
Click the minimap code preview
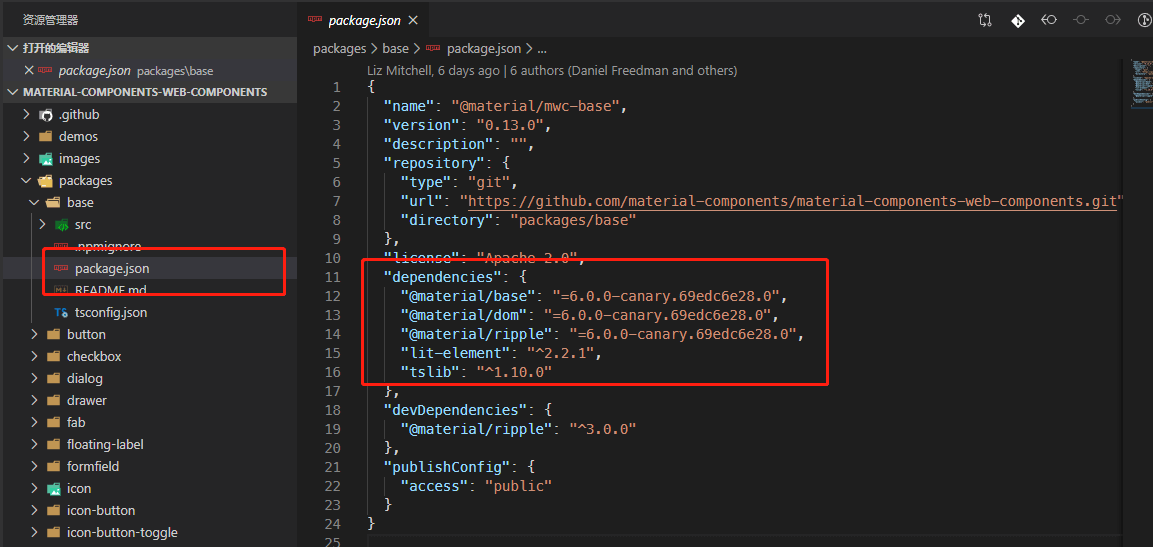[x=1140, y=85]
